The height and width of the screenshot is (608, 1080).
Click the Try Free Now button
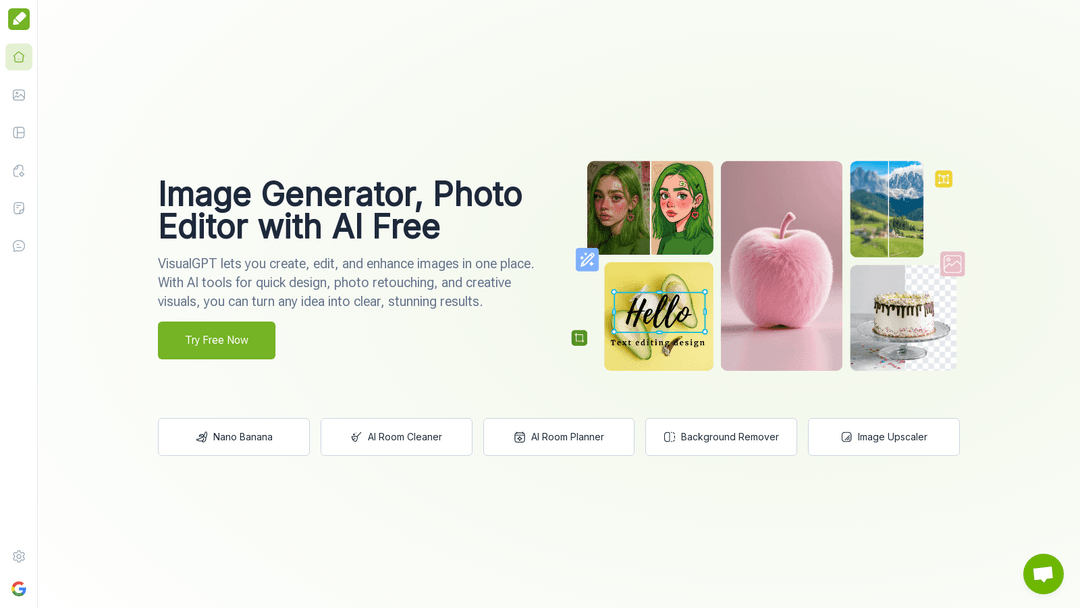coord(216,340)
